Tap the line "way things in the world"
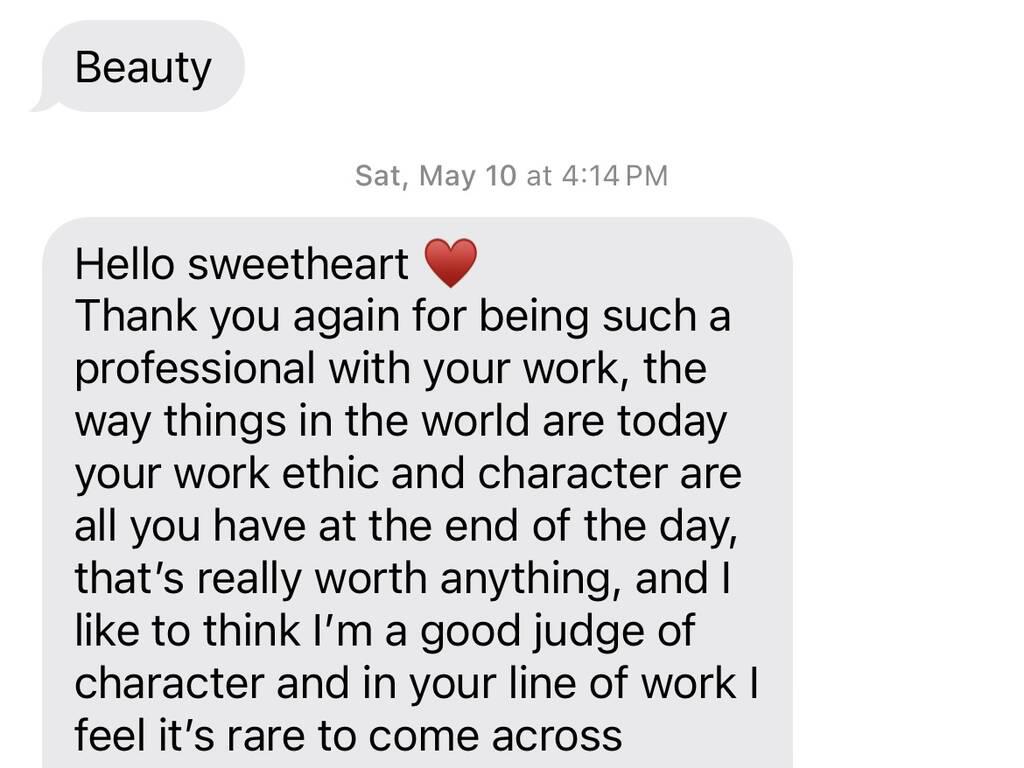The height and width of the screenshot is (768, 1024). 400,421
